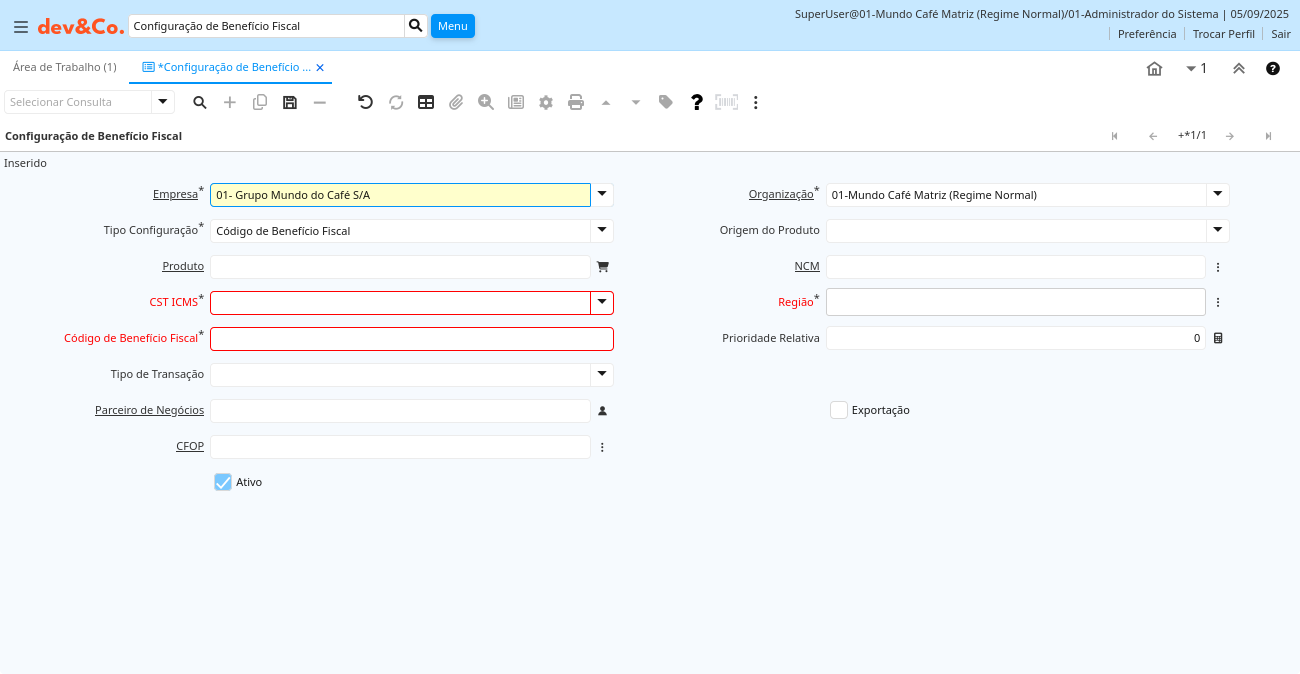Click the Undo changes icon
1300x674 pixels.
click(x=365, y=102)
